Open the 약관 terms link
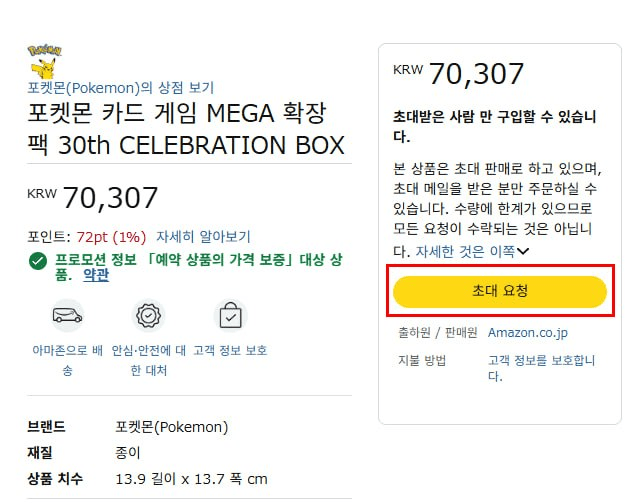Screen dimensions: 631x503 96,275
